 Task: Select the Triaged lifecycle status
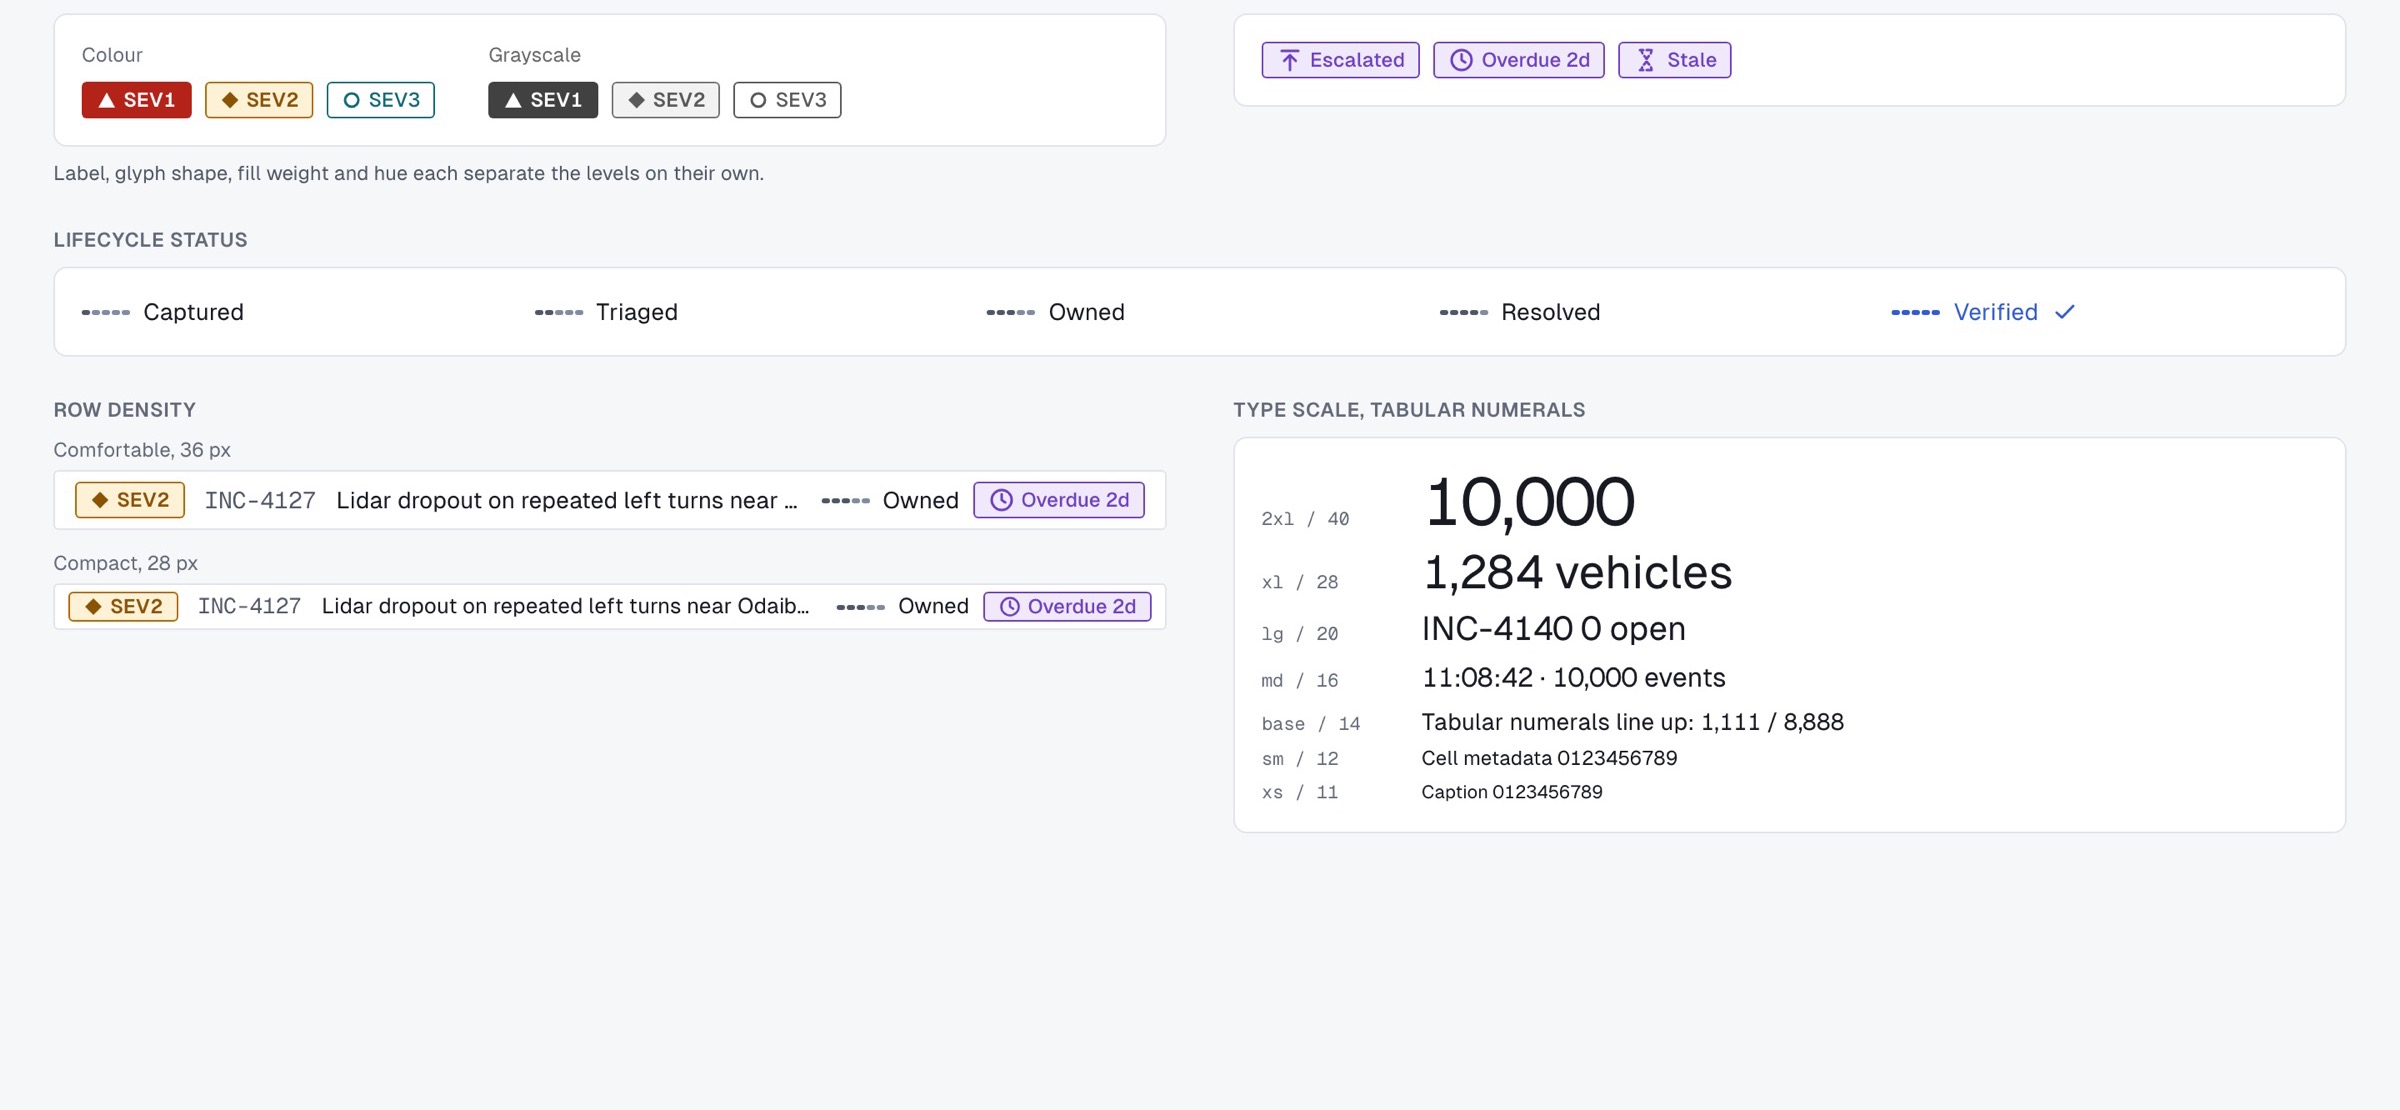click(606, 312)
